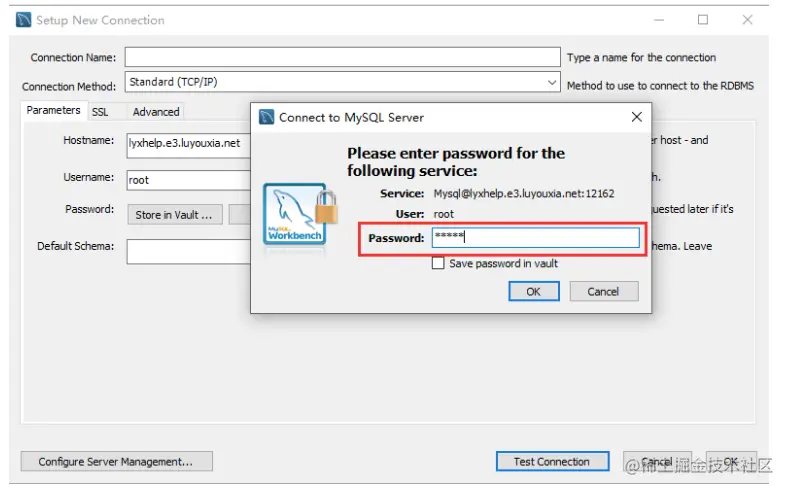Confirm password with the dialog OK button
The width and height of the screenshot is (789, 491).
(533, 291)
